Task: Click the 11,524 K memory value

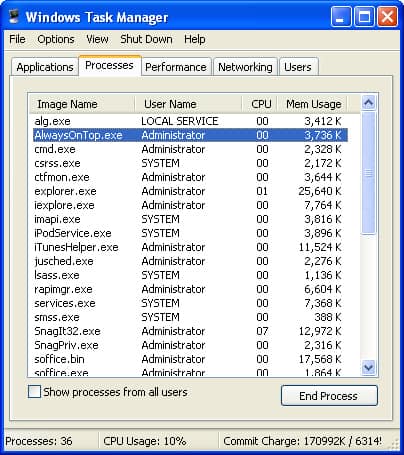Action: point(320,247)
